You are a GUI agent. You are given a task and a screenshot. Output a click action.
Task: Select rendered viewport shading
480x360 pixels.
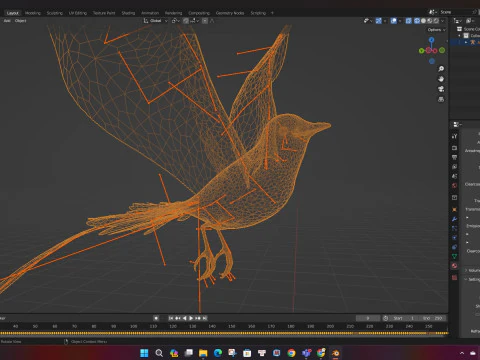tap(436, 21)
